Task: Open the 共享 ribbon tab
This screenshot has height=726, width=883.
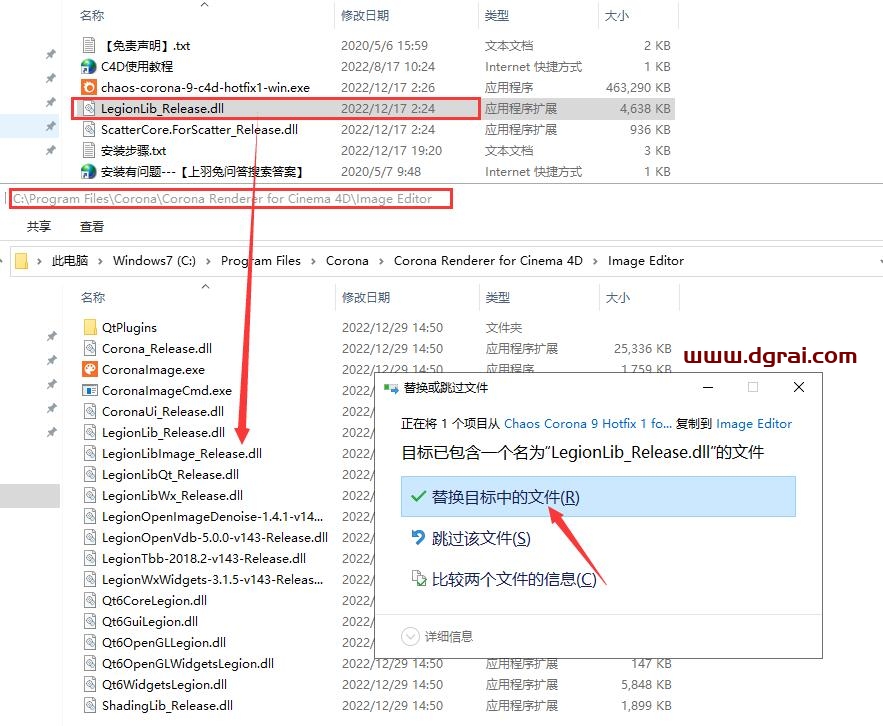Action: pyautogui.click(x=39, y=227)
